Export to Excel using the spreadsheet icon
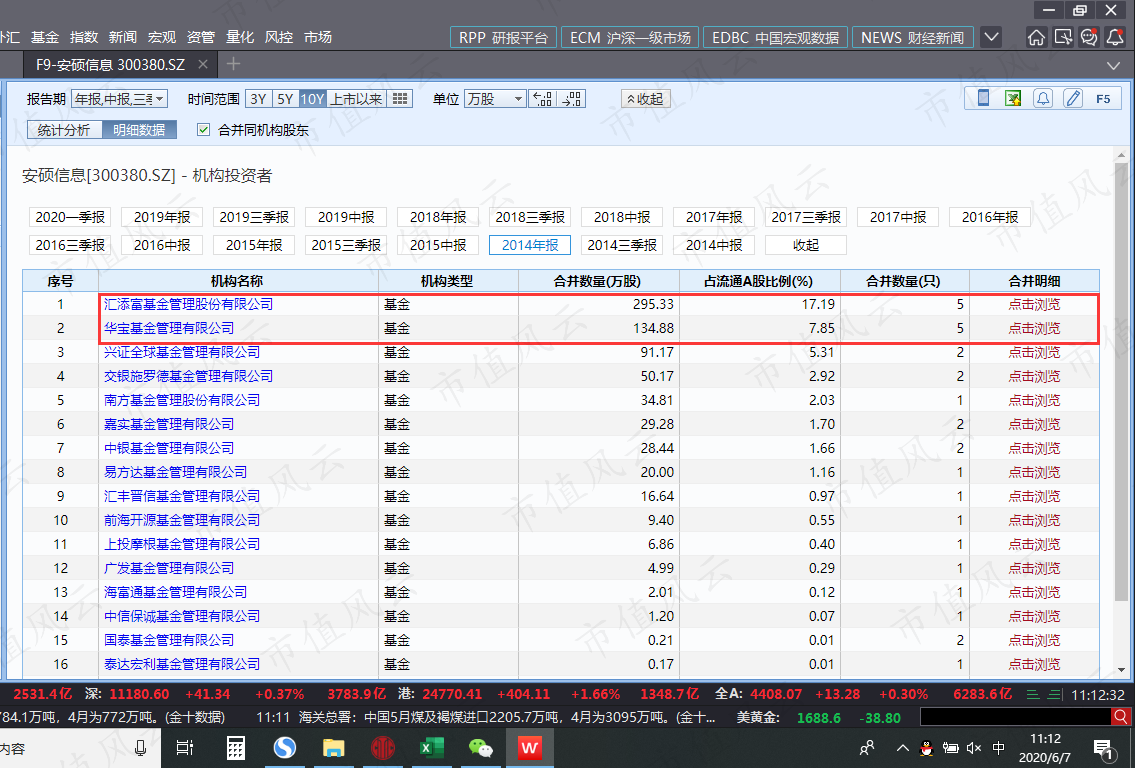 [x=1013, y=98]
